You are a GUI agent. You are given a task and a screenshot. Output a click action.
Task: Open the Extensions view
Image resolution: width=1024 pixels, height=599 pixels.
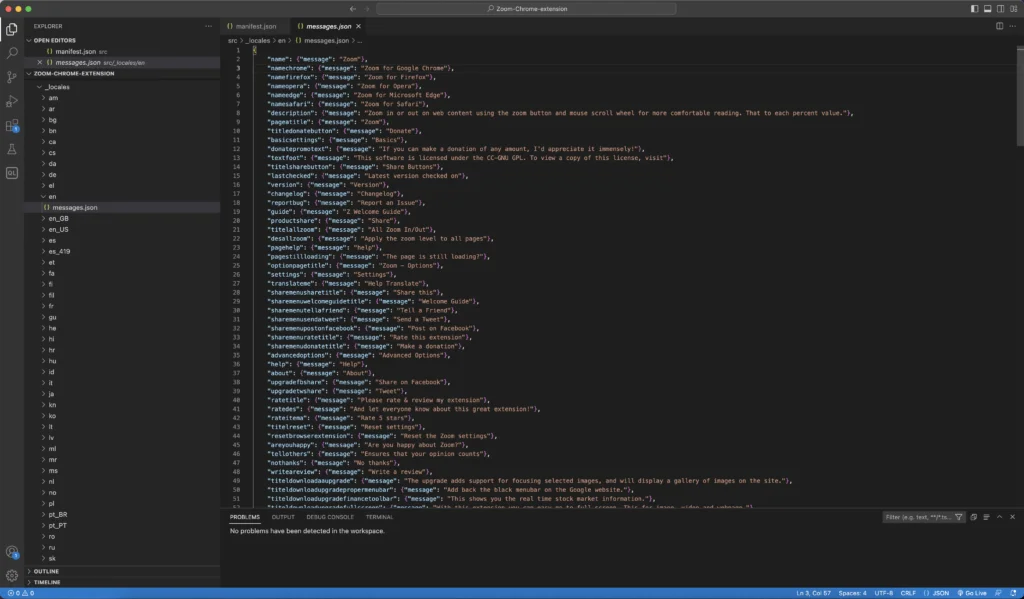12,125
